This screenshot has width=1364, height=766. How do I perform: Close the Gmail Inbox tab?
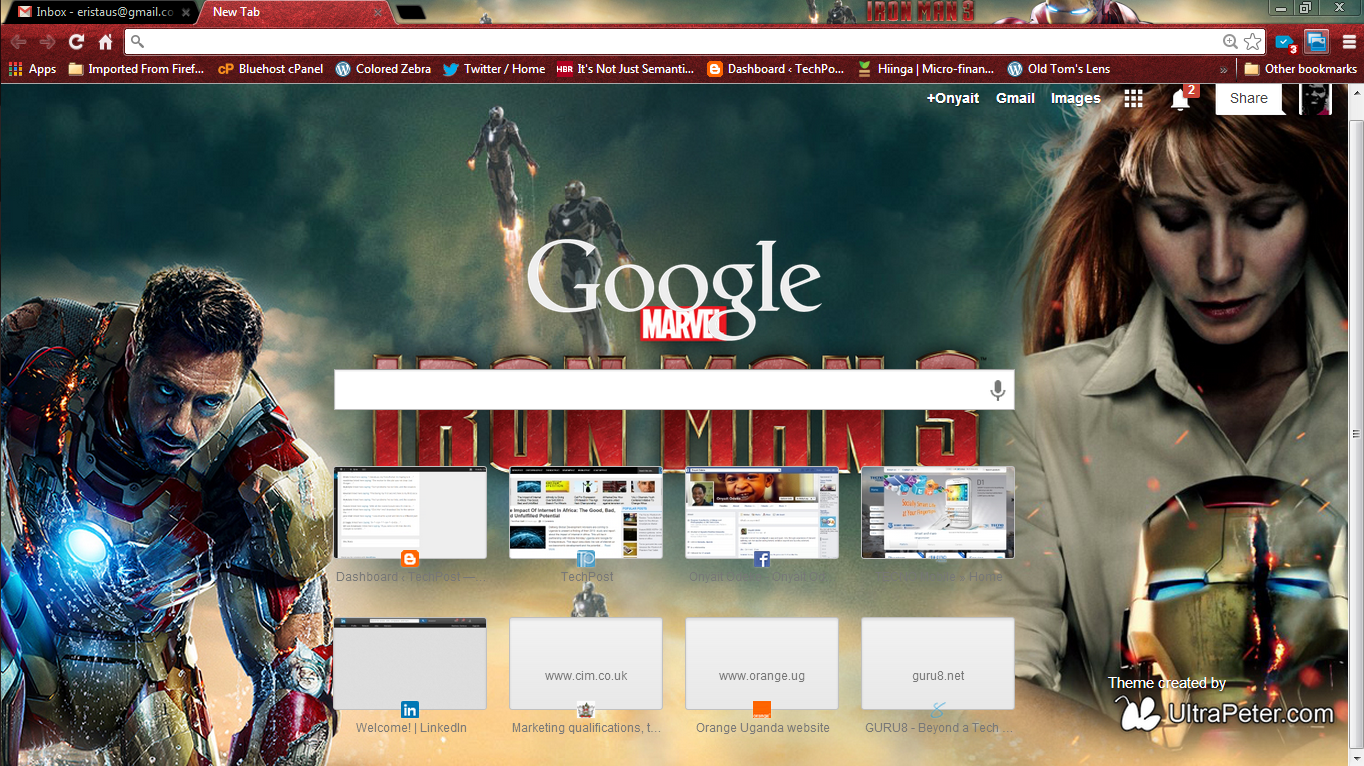184,12
